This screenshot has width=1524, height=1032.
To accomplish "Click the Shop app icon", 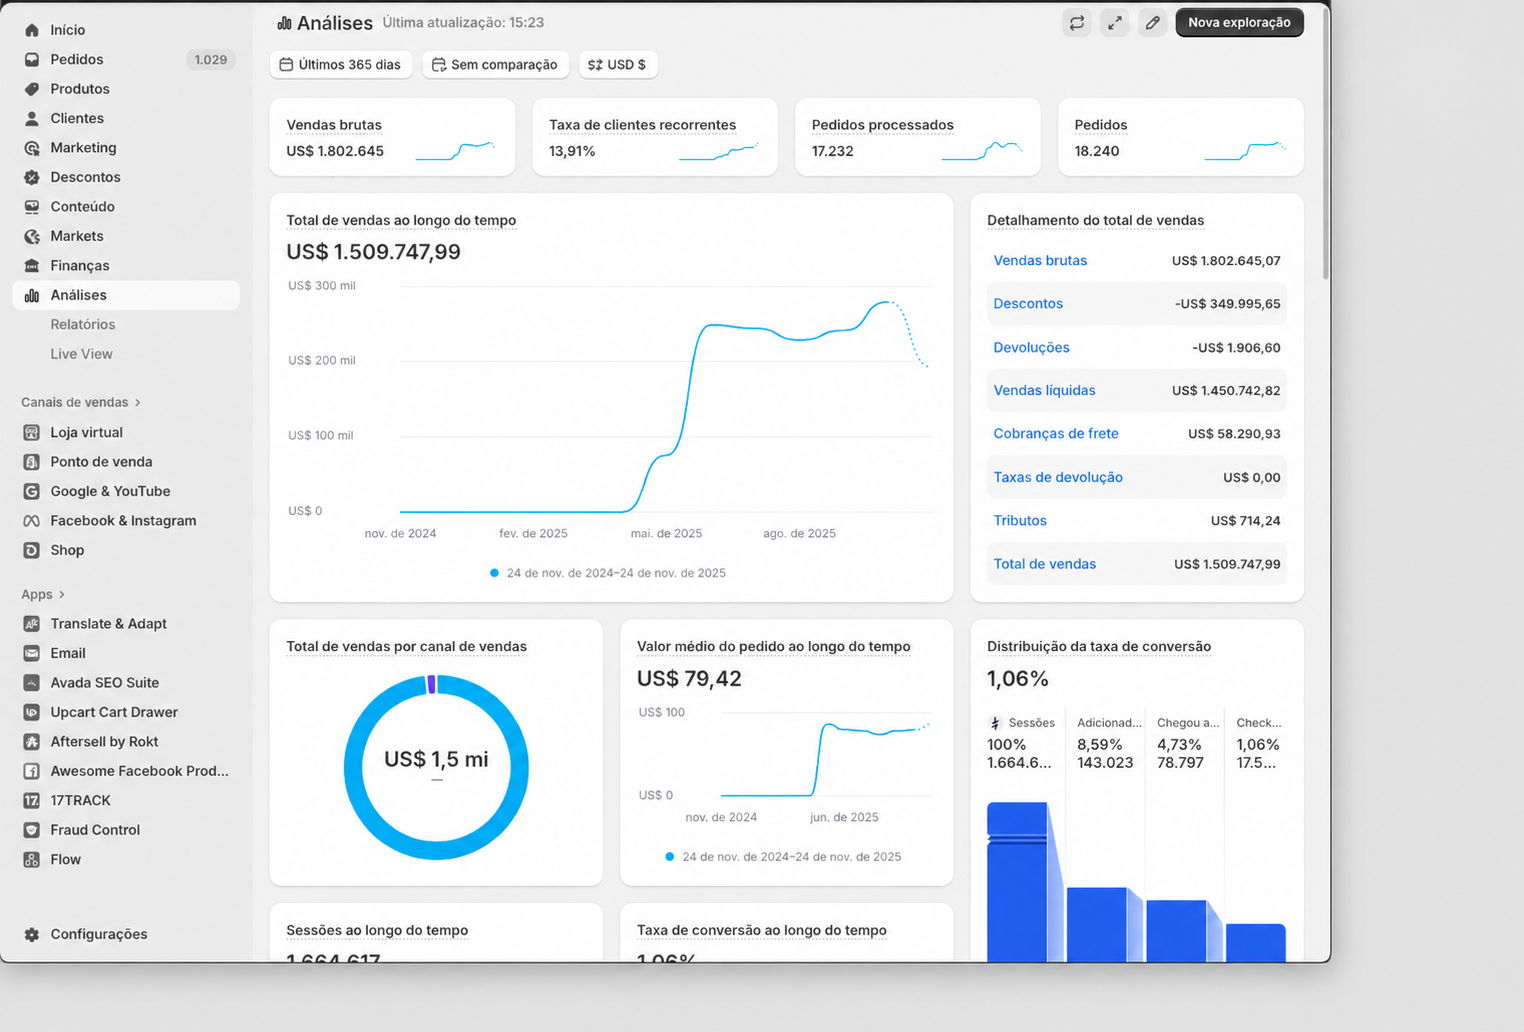I will pyautogui.click(x=32, y=550).
